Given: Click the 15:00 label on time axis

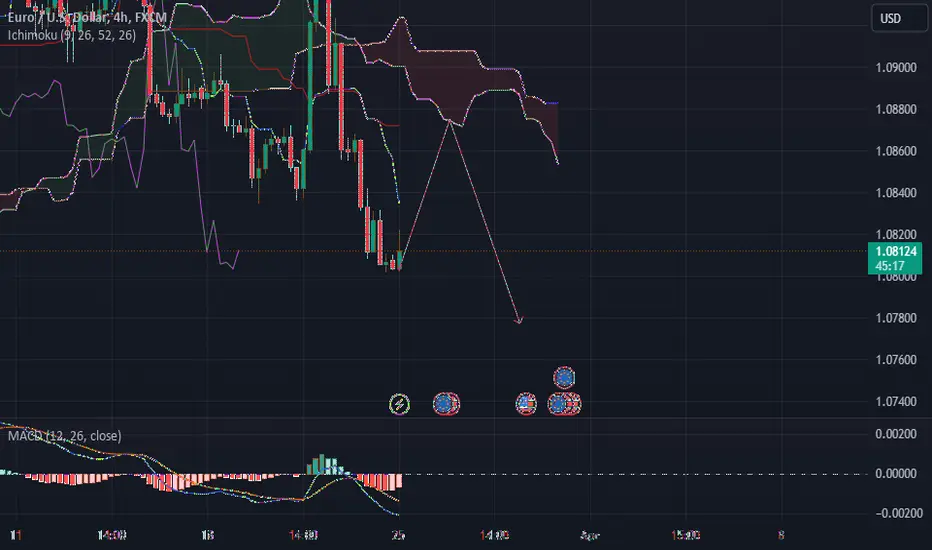Looking at the screenshot, I should [685, 535].
